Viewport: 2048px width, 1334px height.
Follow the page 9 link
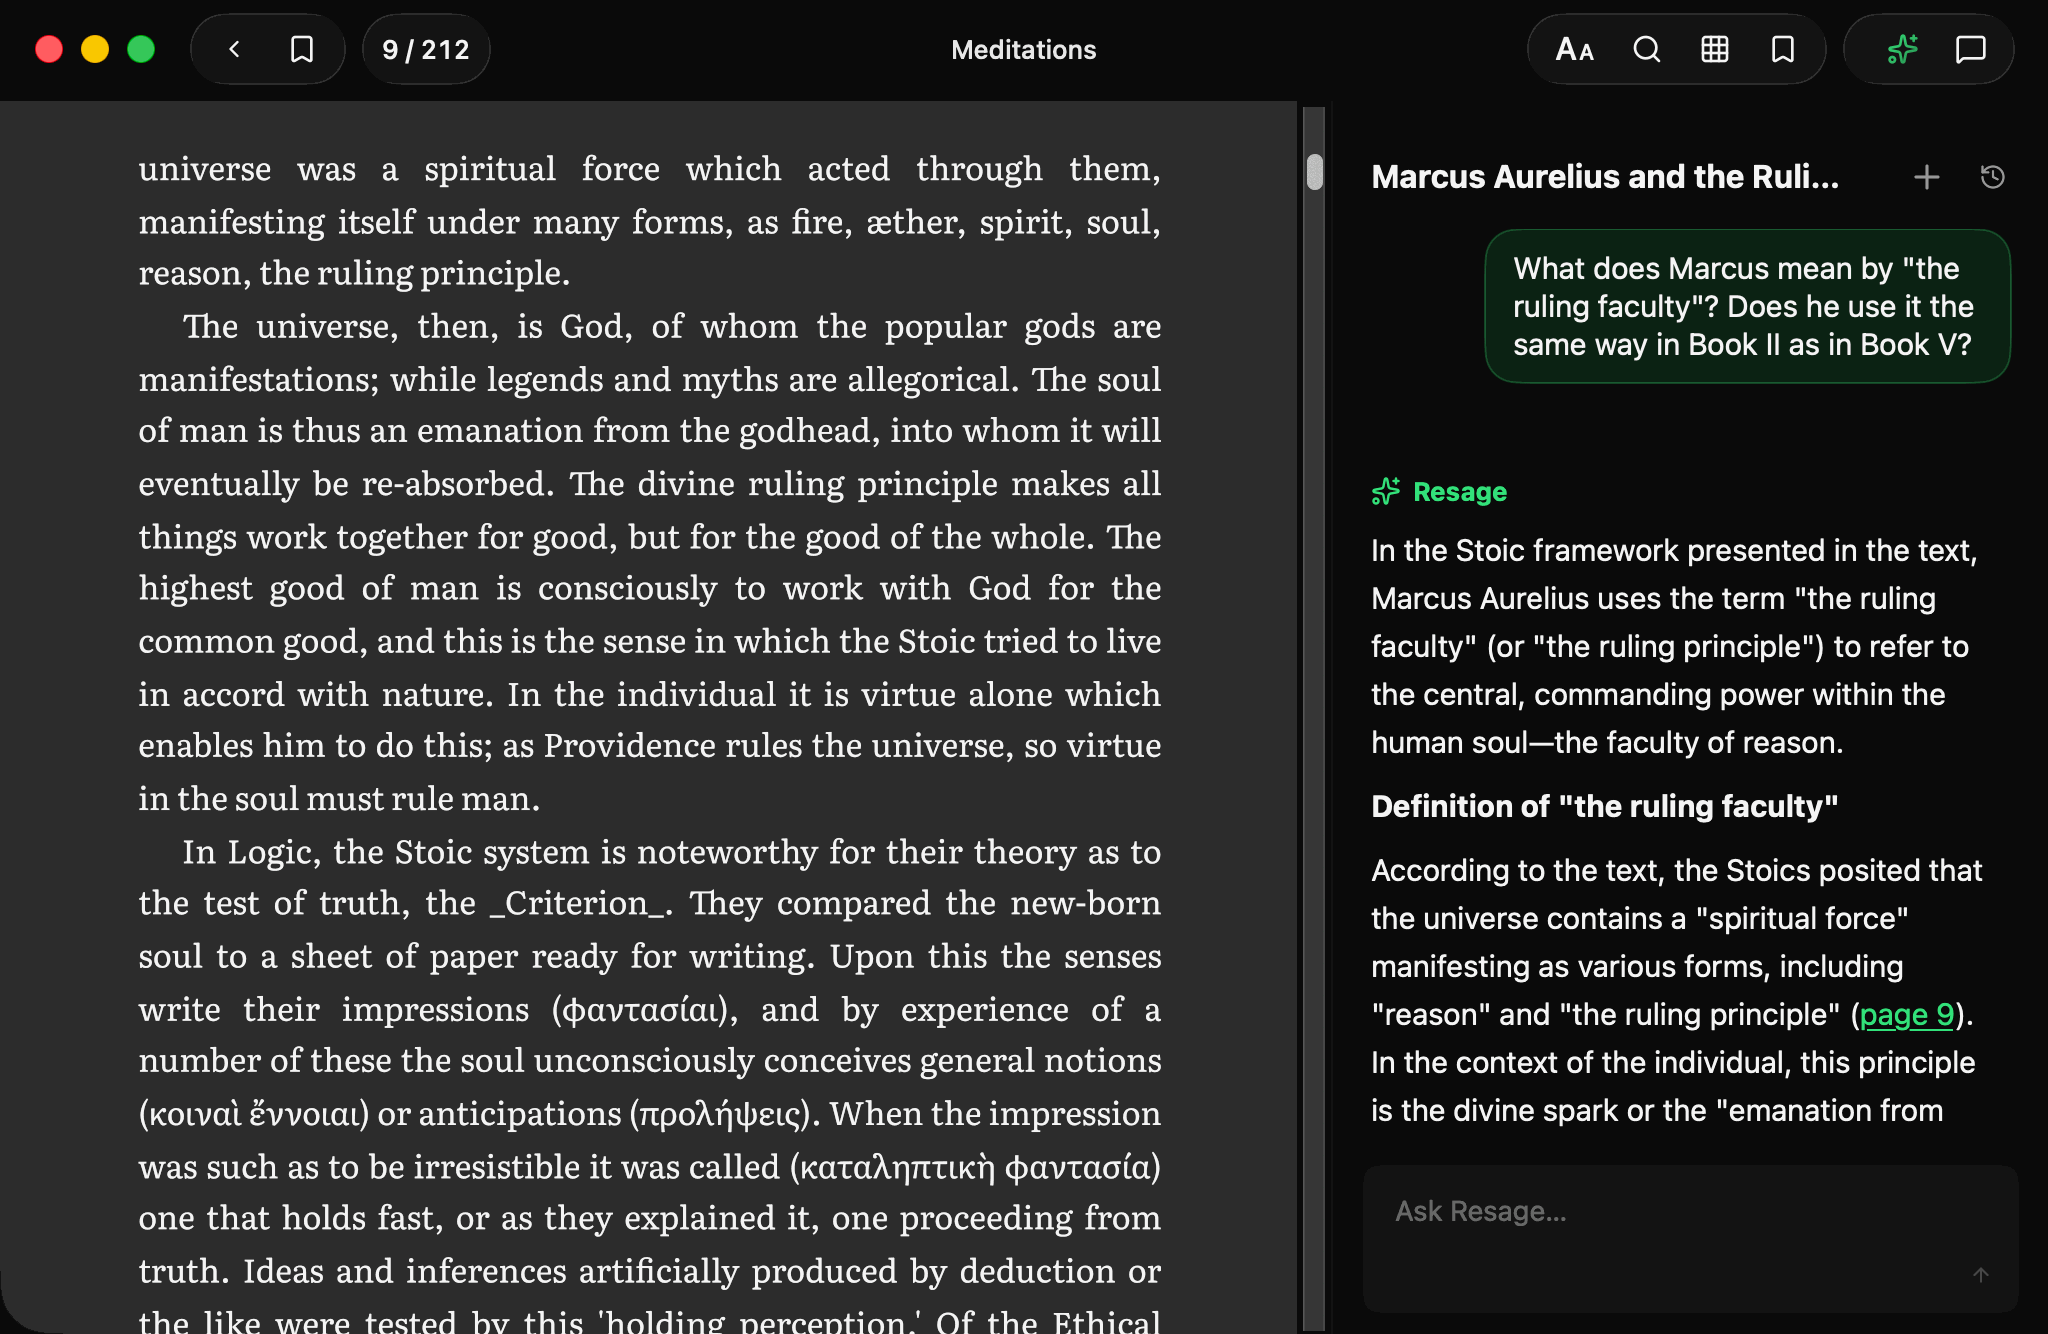pos(1906,1014)
